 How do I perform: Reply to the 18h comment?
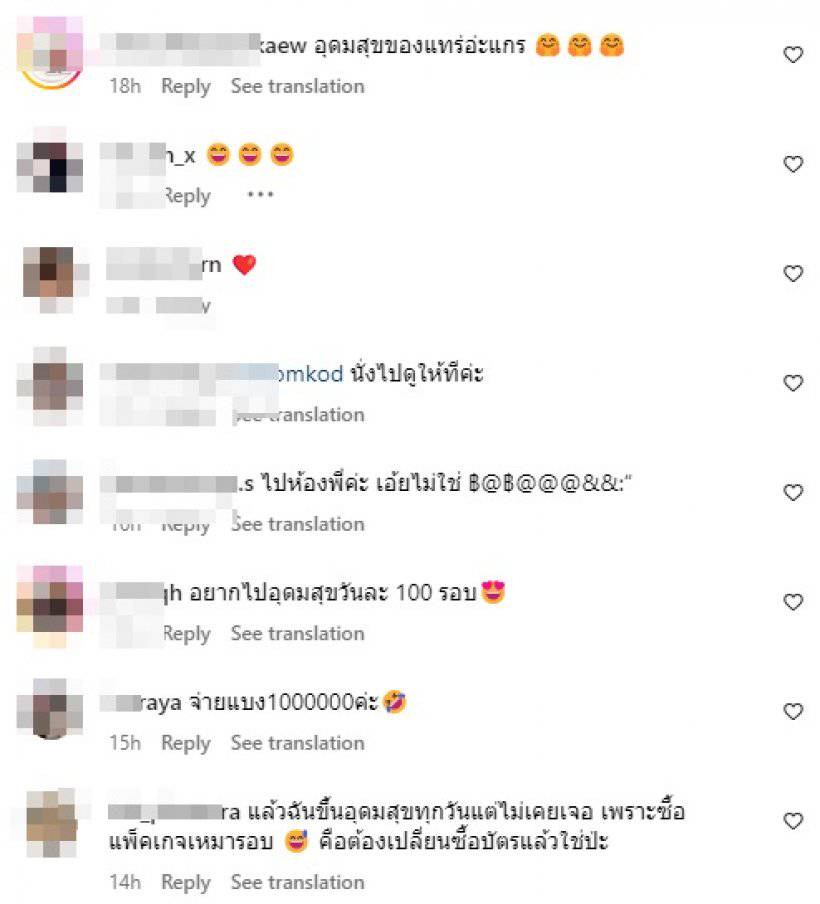tap(186, 86)
